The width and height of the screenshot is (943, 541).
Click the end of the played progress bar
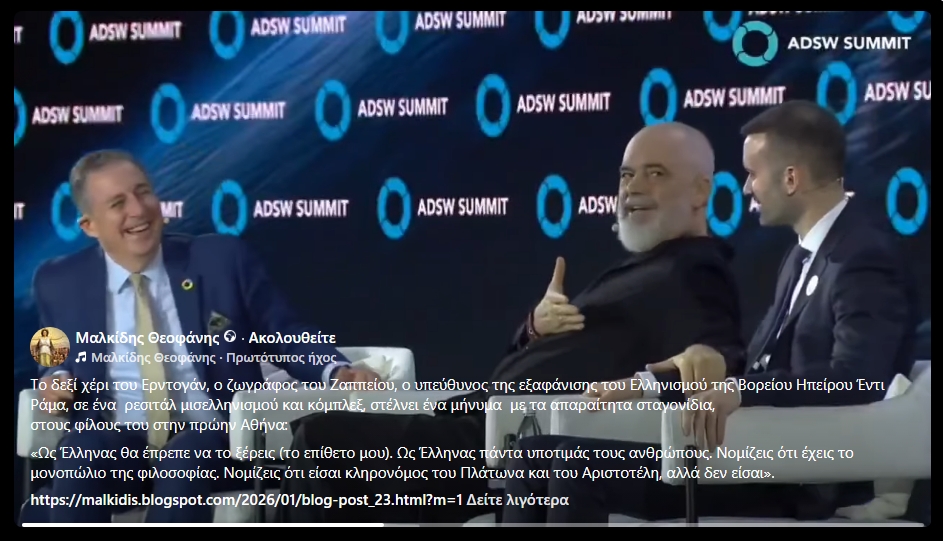(382, 525)
